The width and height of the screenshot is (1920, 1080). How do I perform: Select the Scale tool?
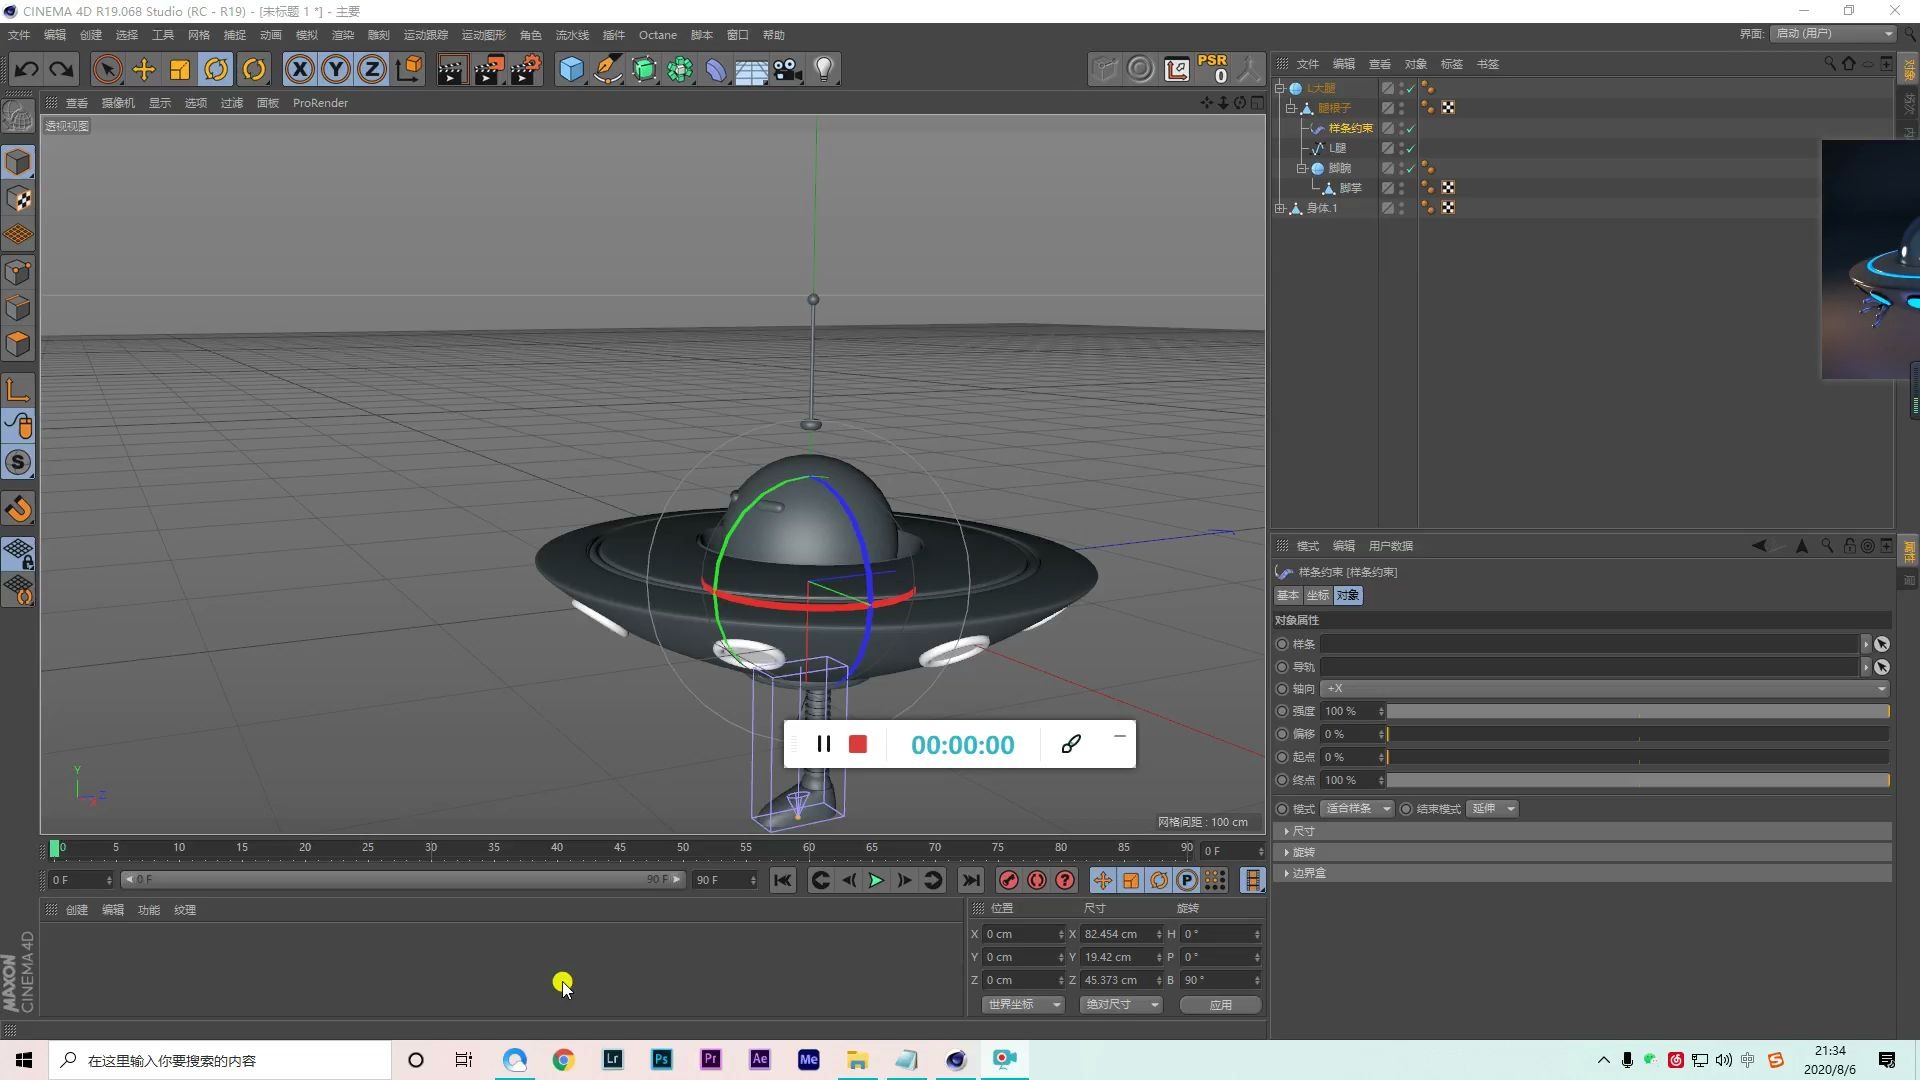[179, 69]
